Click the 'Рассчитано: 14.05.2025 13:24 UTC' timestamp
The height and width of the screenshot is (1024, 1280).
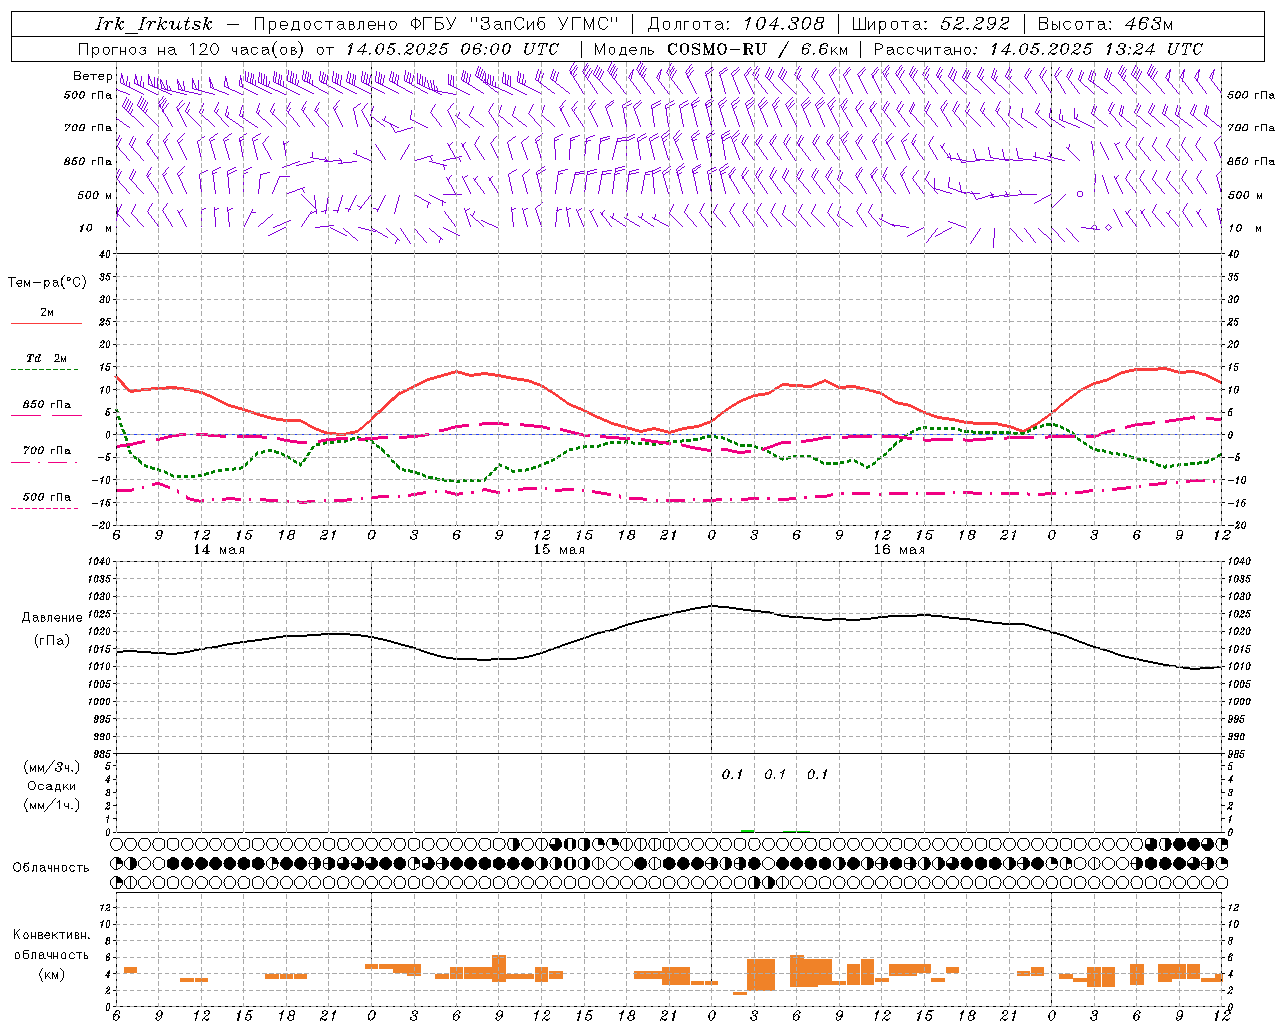tap(1037, 49)
